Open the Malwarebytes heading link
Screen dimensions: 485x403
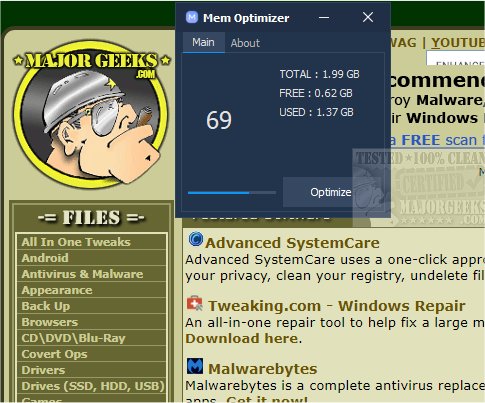pos(263,369)
